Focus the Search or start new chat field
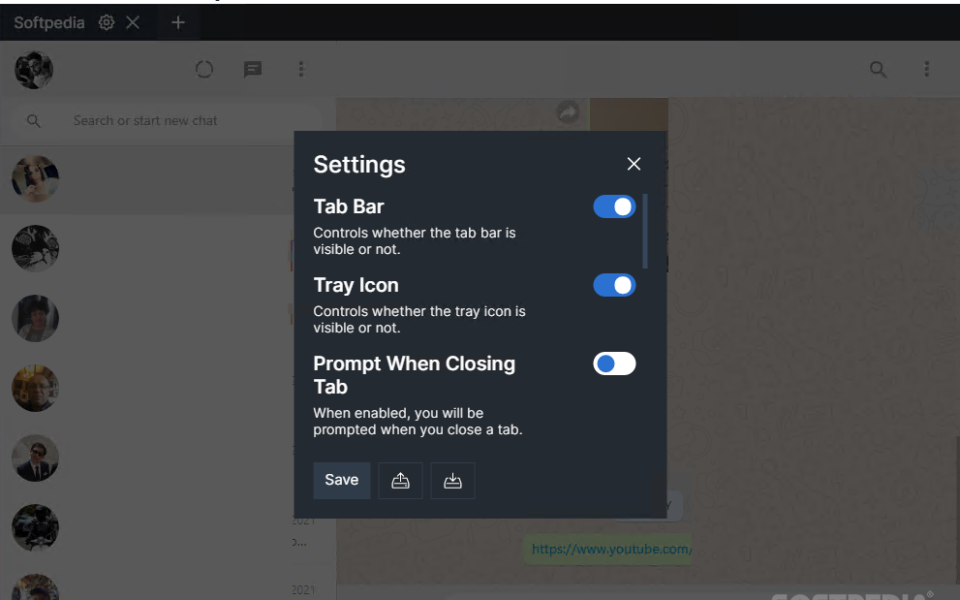The width and height of the screenshot is (960, 600). tap(168, 121)
